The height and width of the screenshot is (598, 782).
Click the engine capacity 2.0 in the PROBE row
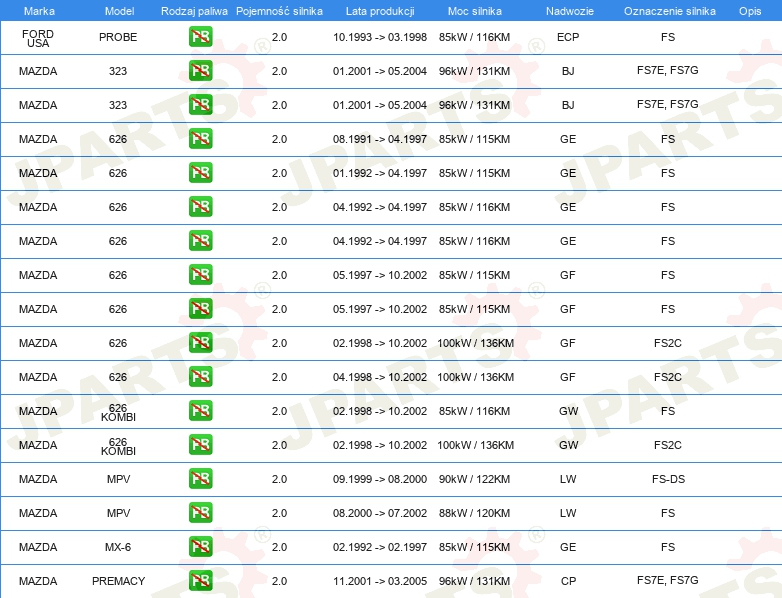(279, 37)
